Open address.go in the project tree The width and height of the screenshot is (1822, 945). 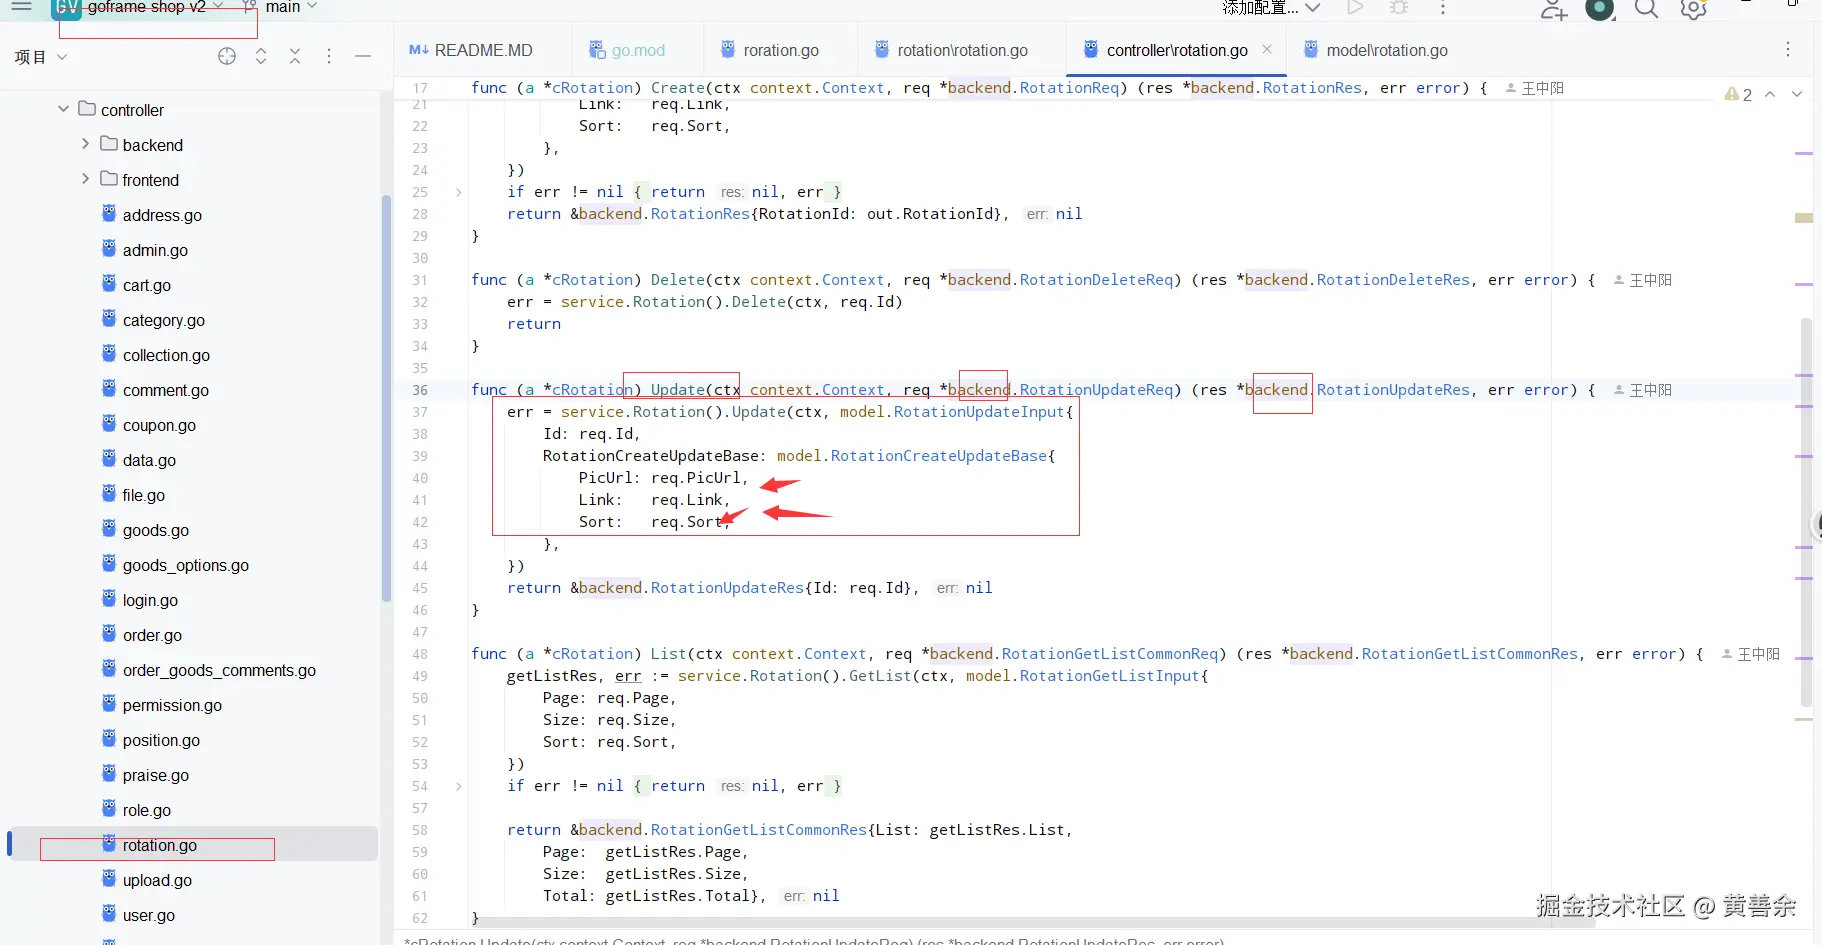tap(162, 215)
